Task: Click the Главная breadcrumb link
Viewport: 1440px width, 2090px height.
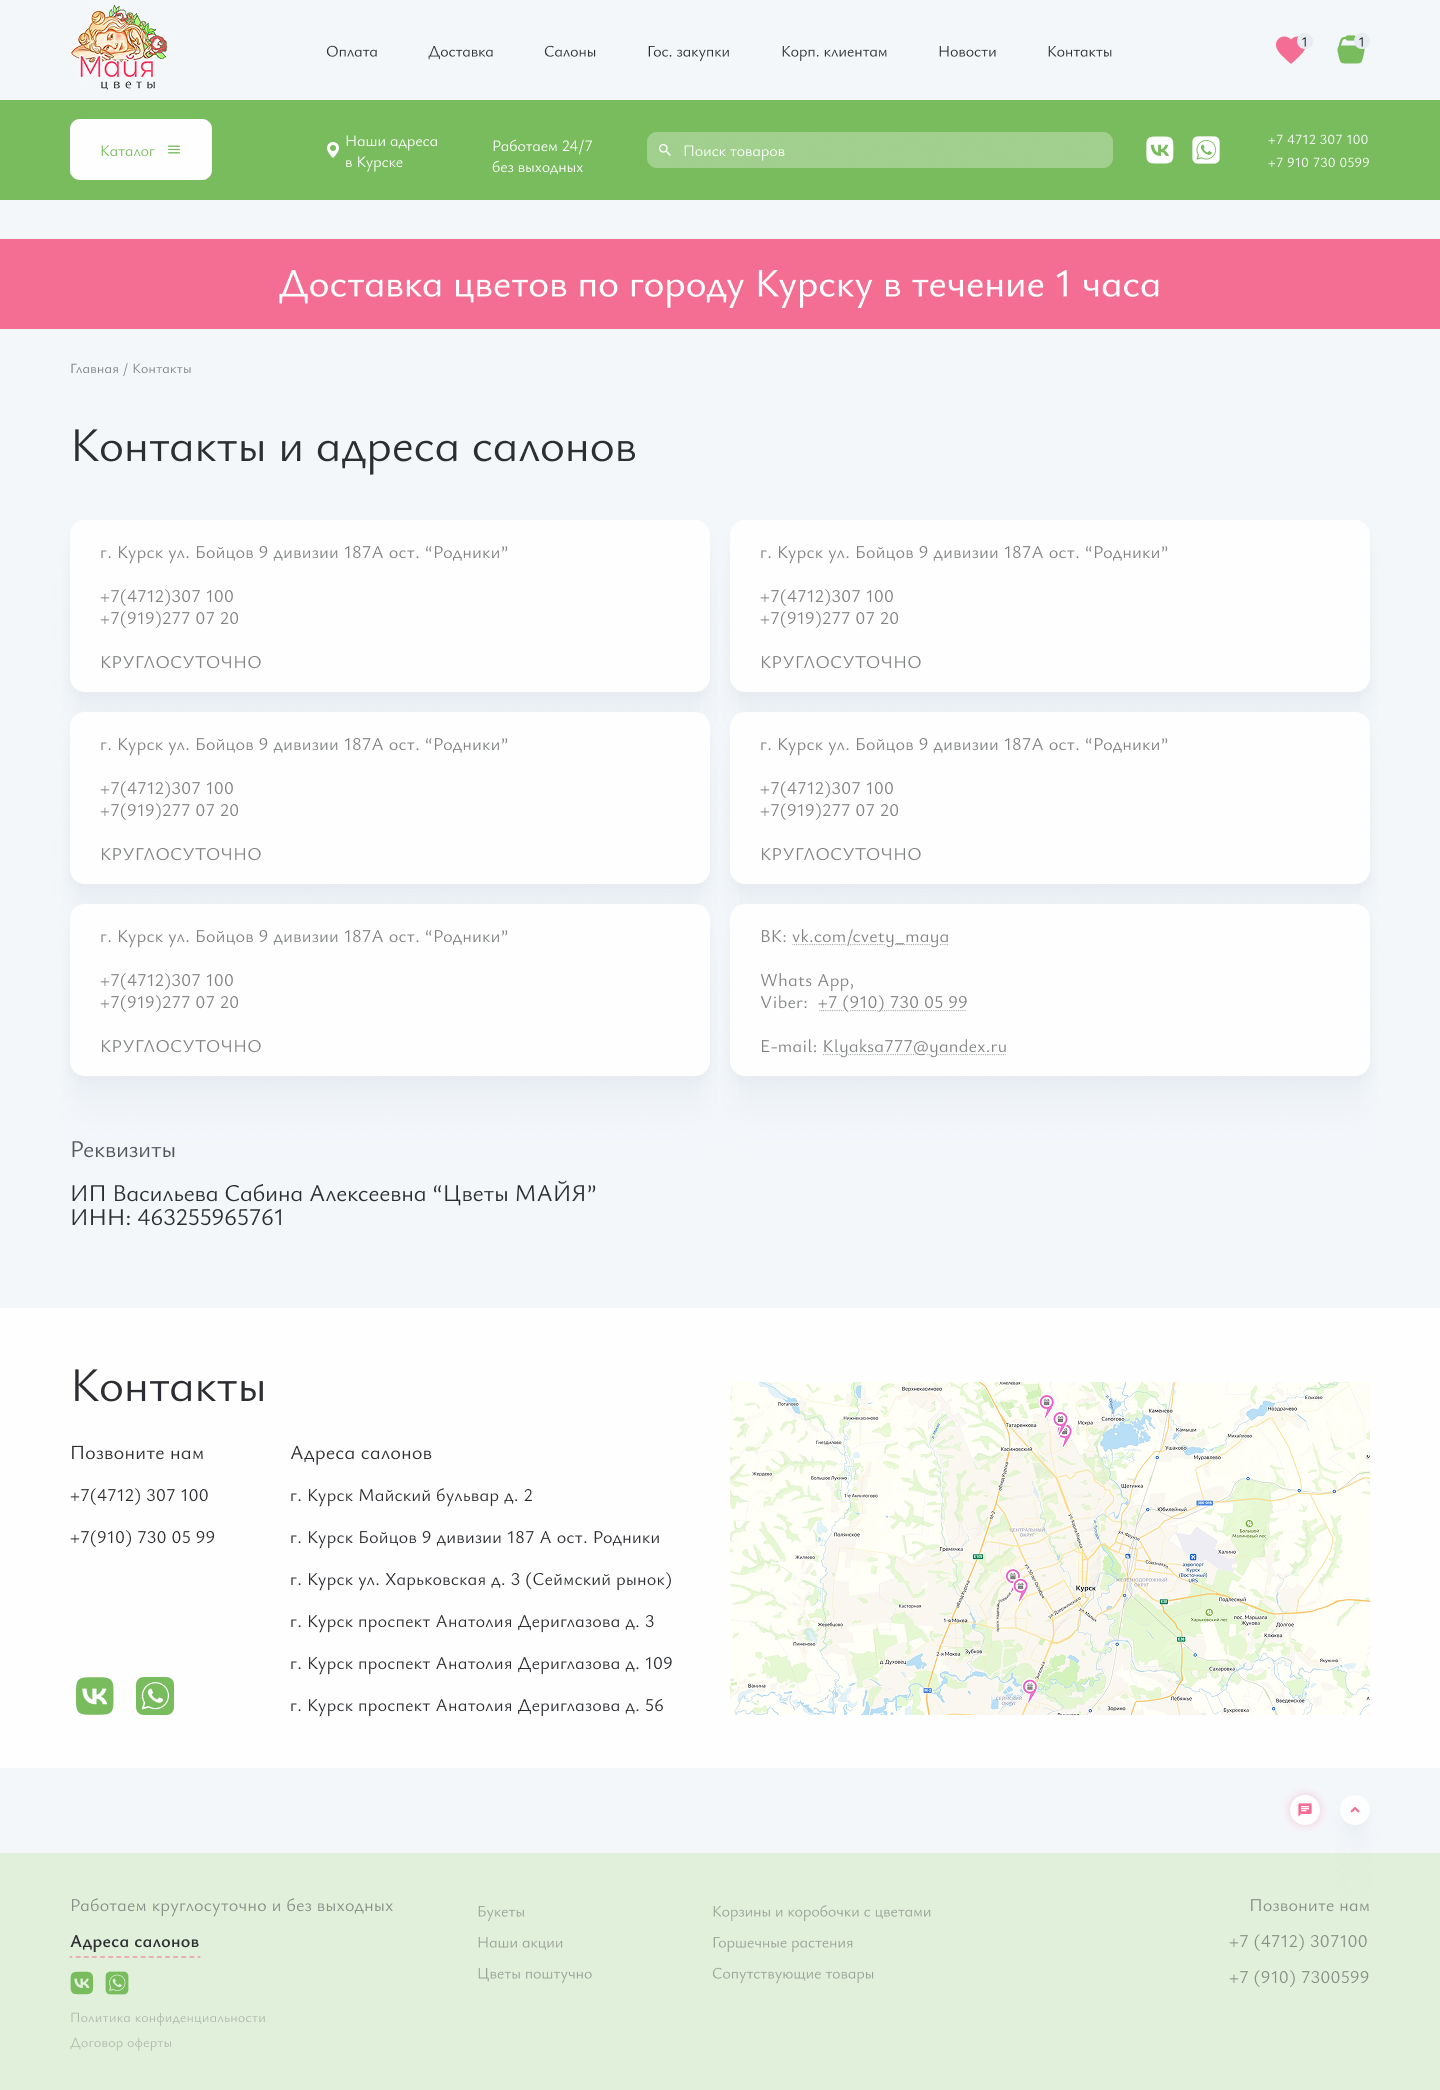Action: (94, 369)
